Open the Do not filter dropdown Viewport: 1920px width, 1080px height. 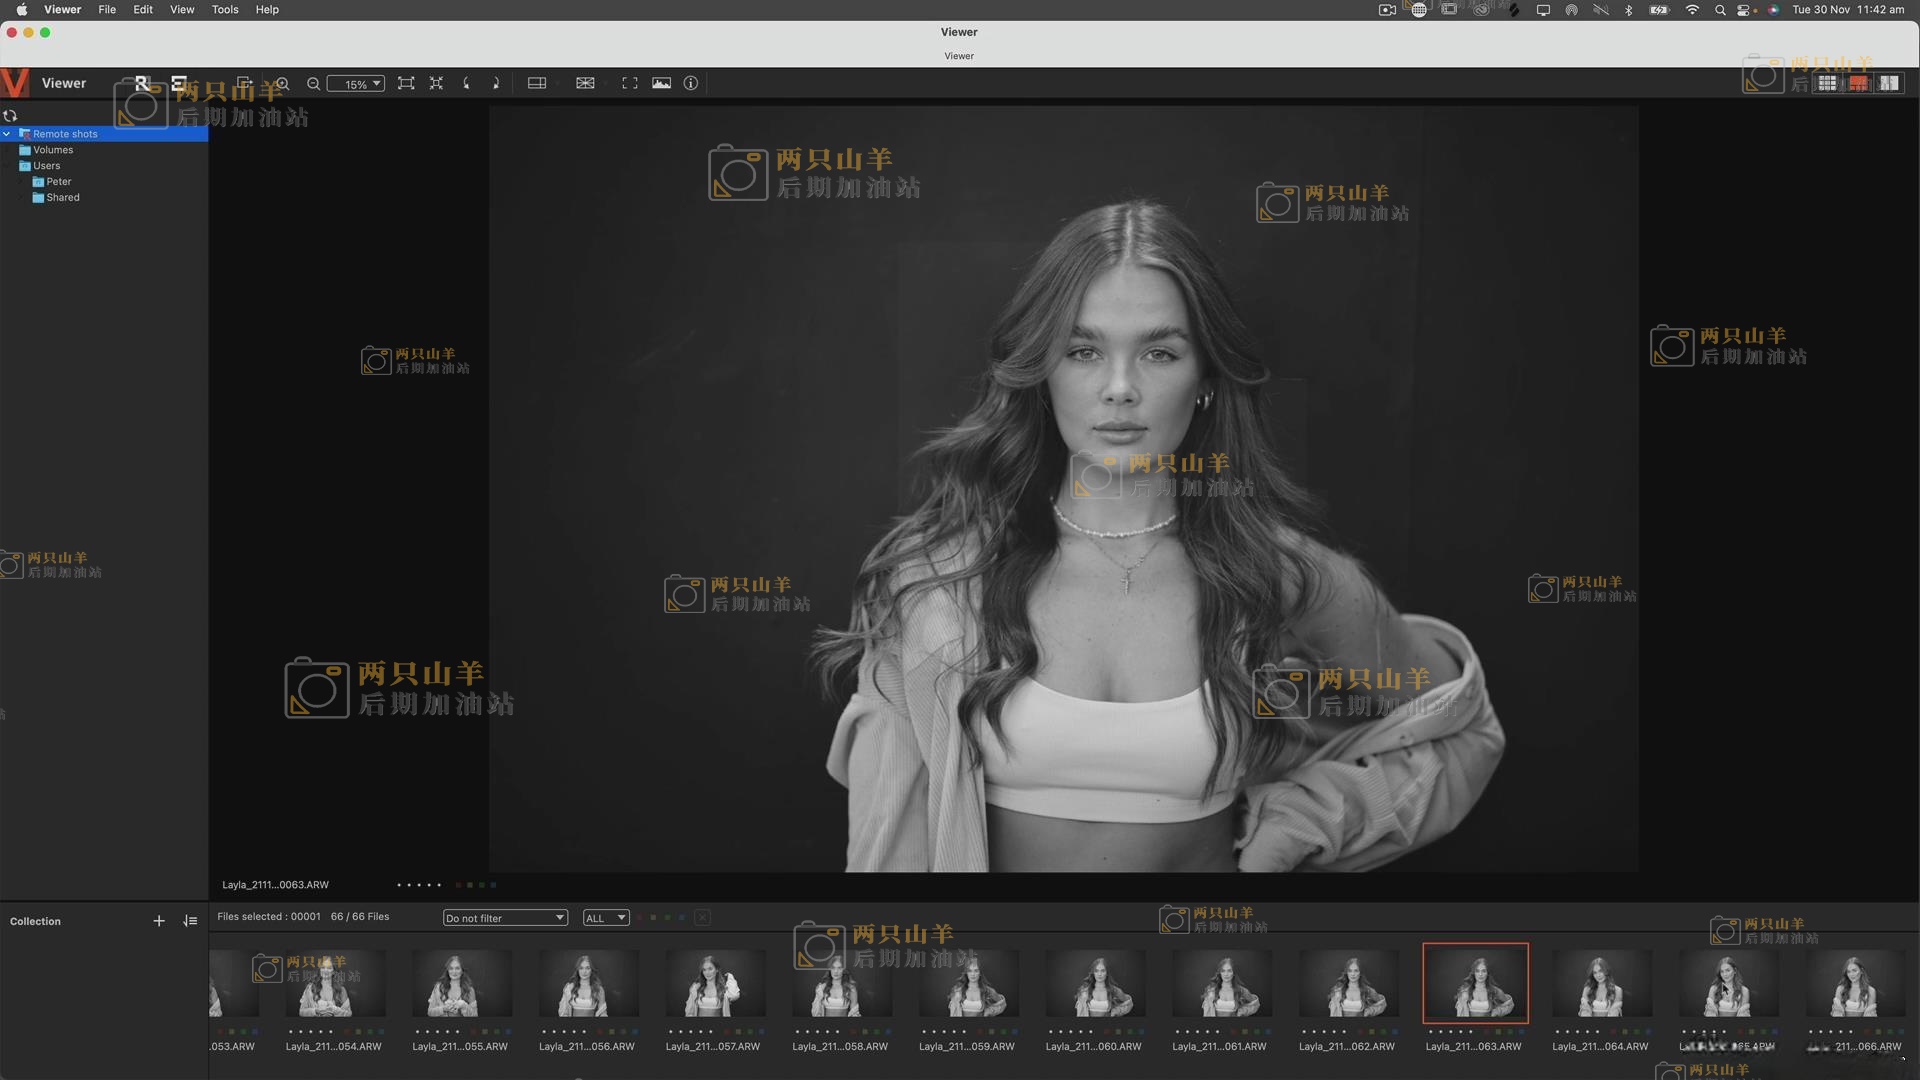(505, 918)
